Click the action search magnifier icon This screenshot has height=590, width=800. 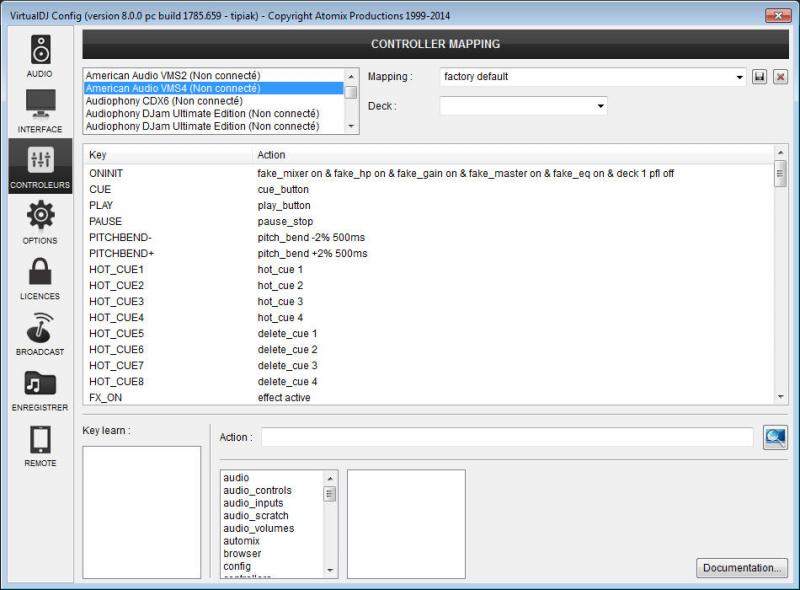(775, 437)
